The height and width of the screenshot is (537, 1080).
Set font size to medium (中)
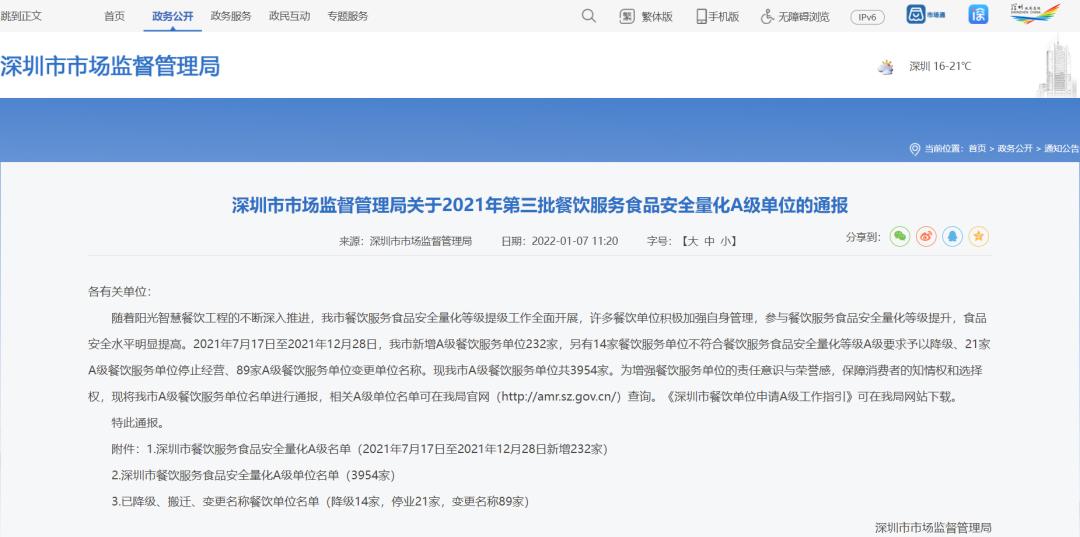[x=709, y=241]
